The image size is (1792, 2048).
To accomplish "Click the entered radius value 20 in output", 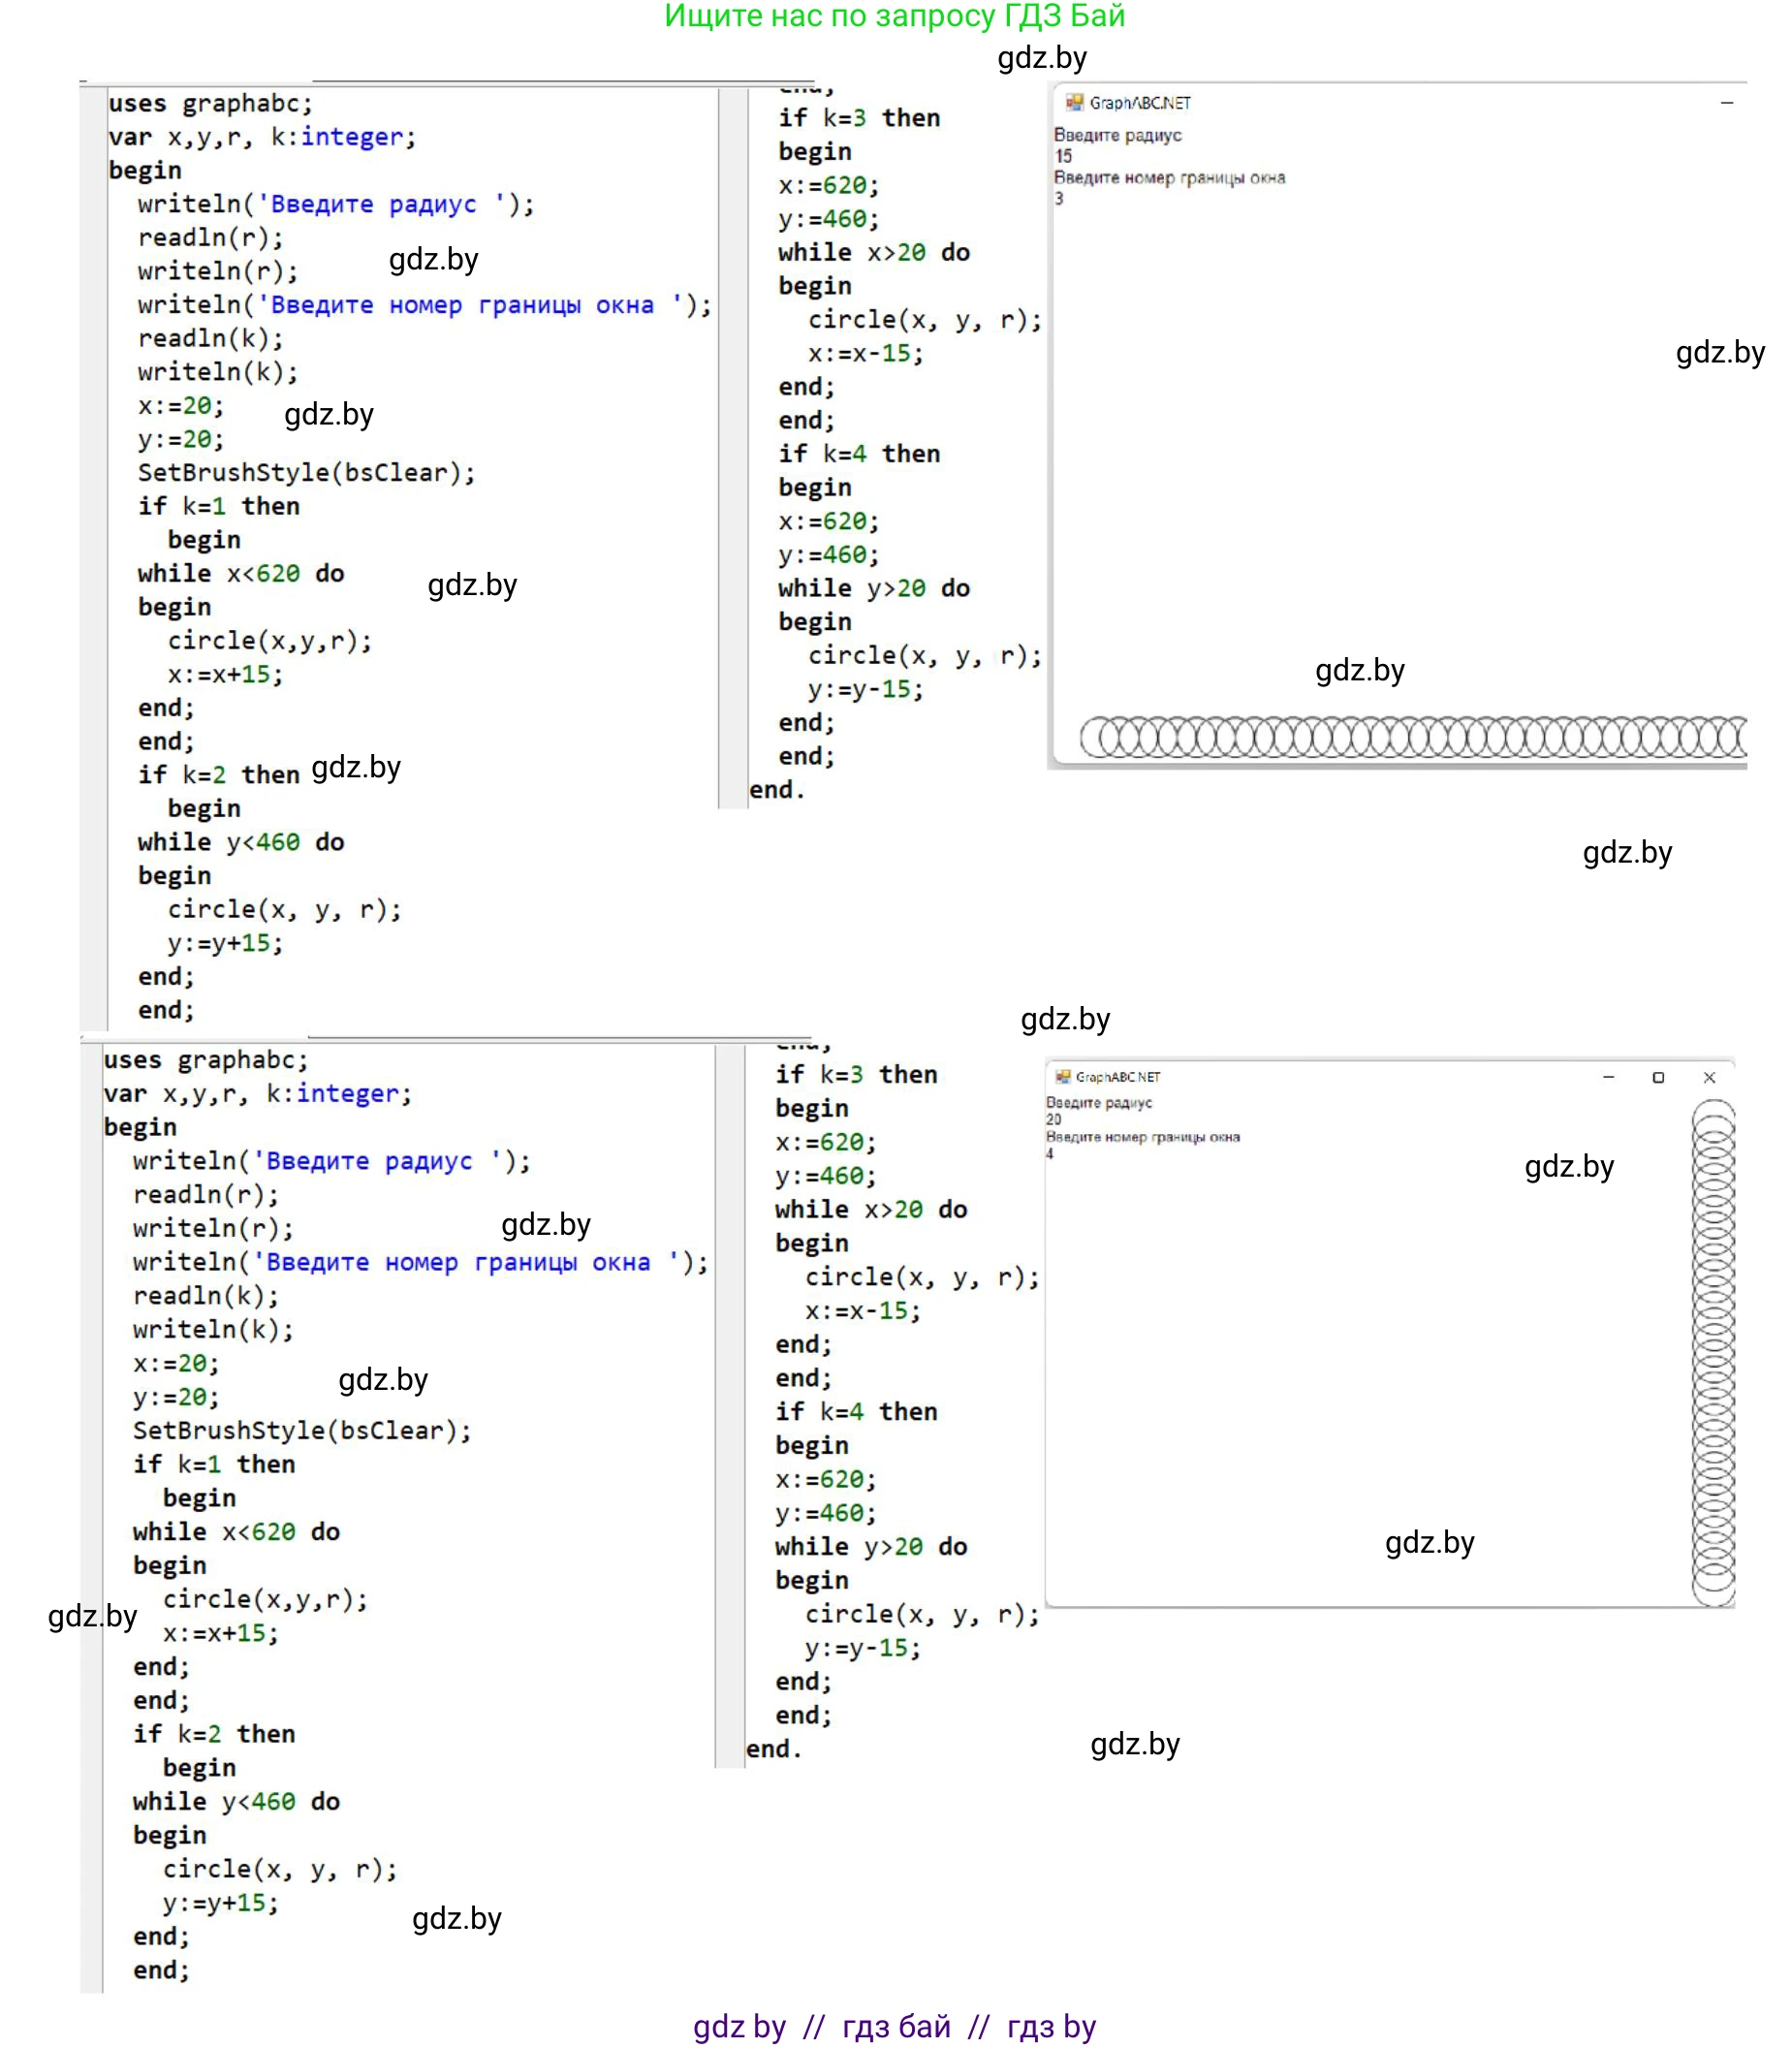I will point(1054,1120).
